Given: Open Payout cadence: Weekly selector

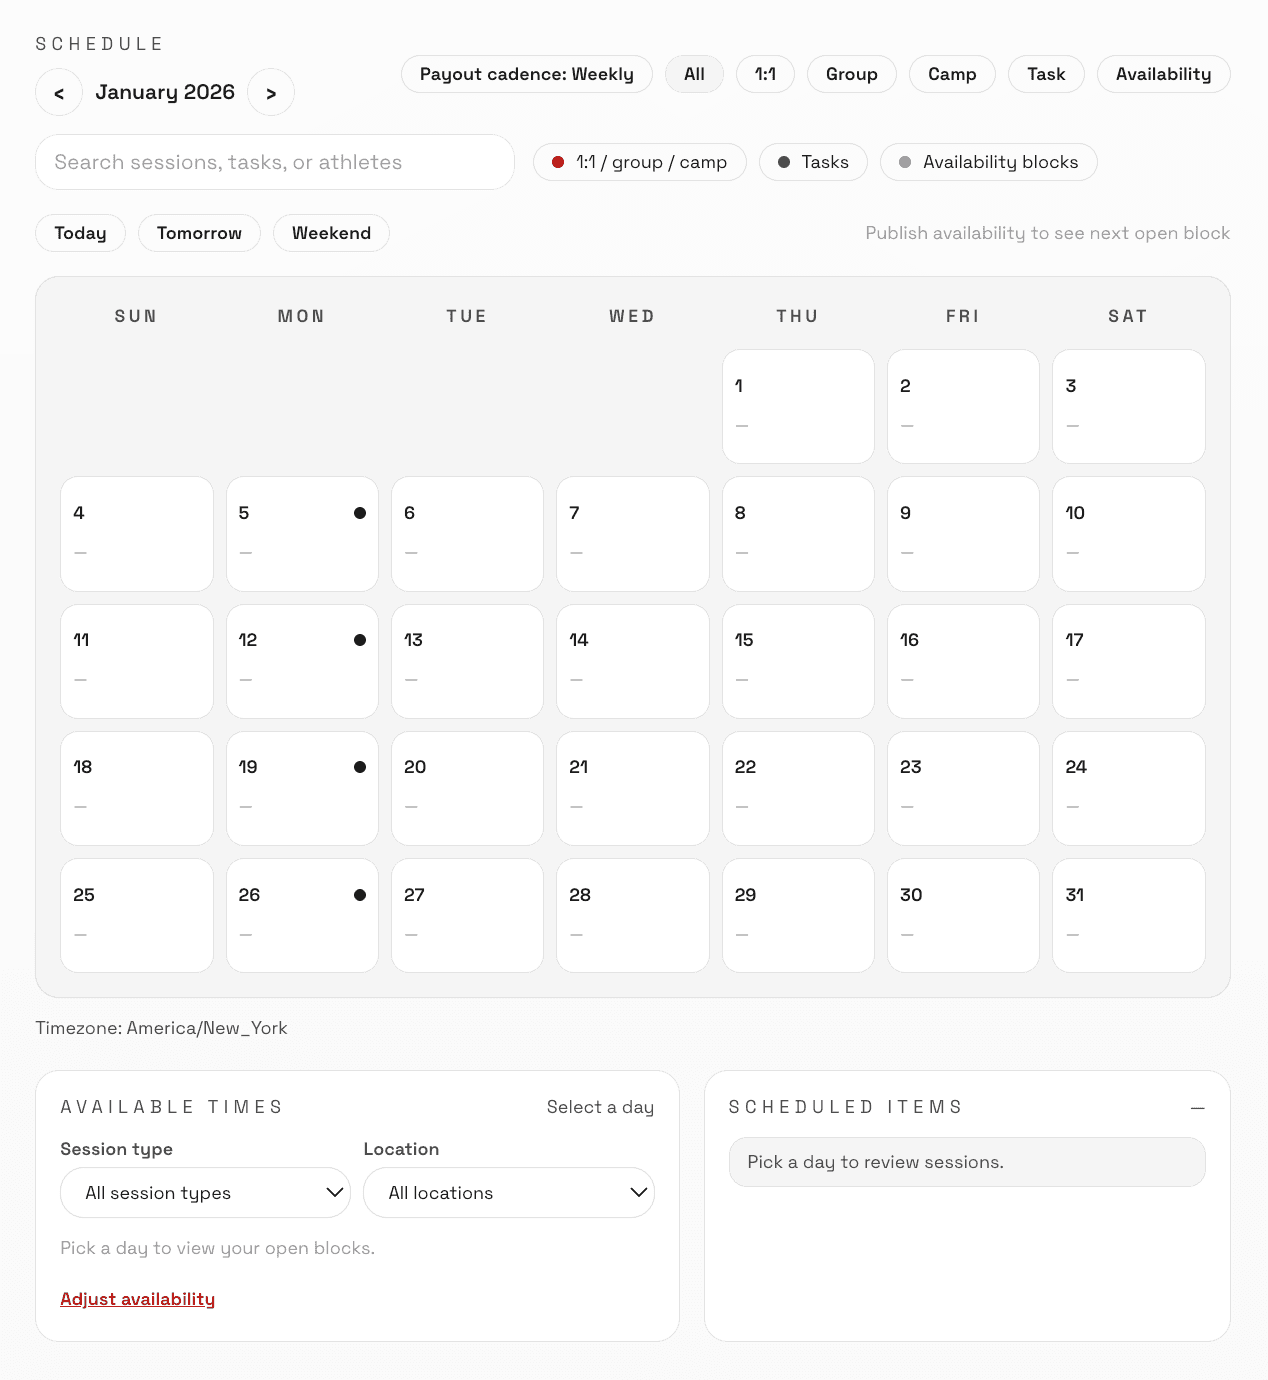Looking at the screenshot, I should [526, 74].
